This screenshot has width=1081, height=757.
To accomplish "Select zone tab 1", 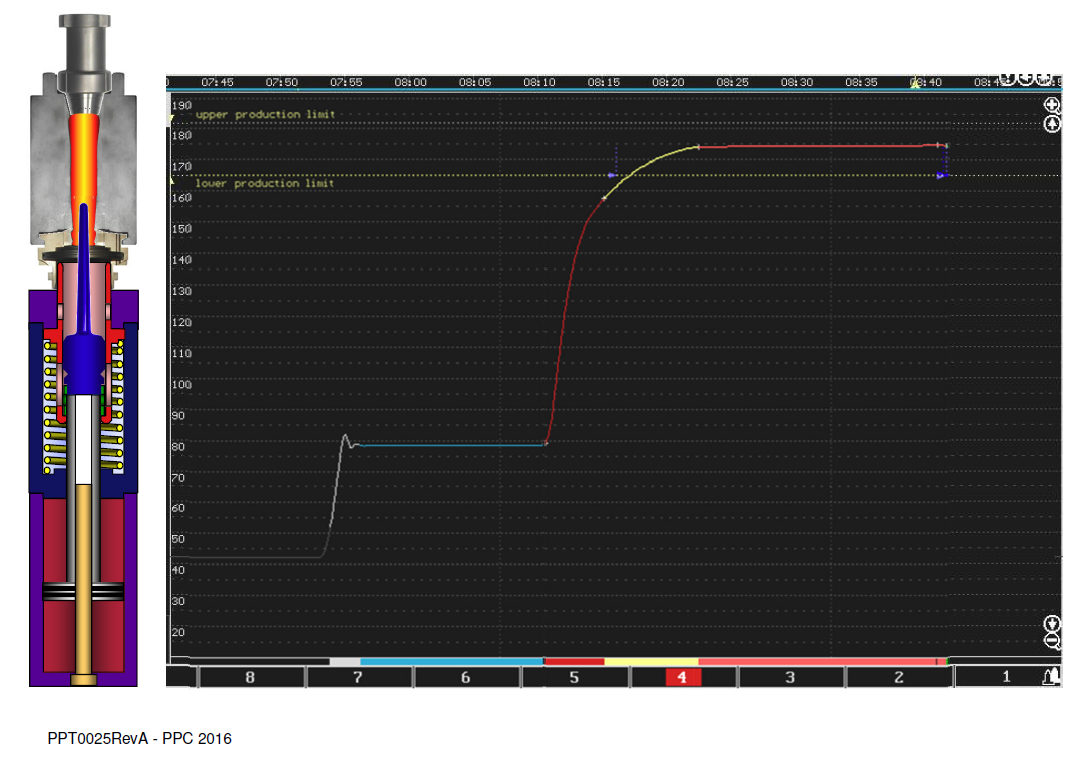I will [x=1006, y=677].
